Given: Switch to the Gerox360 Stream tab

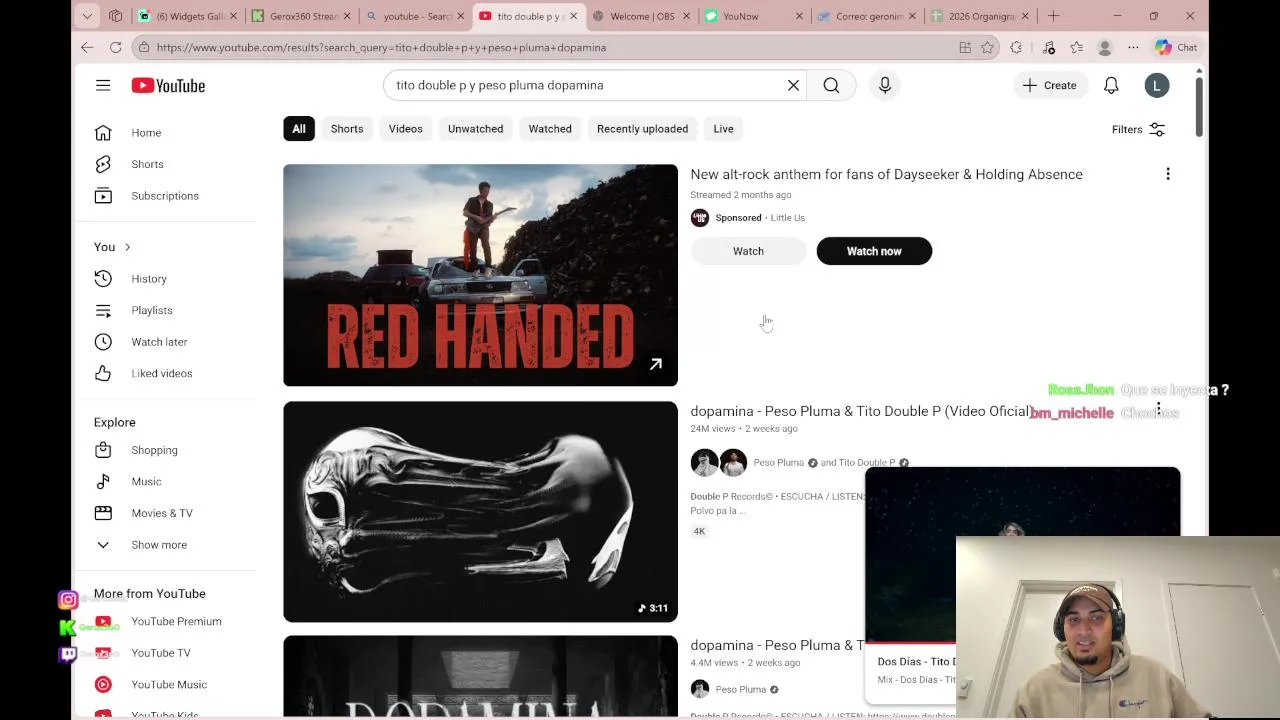Looking at the screenshot, I should coord(301,16).
